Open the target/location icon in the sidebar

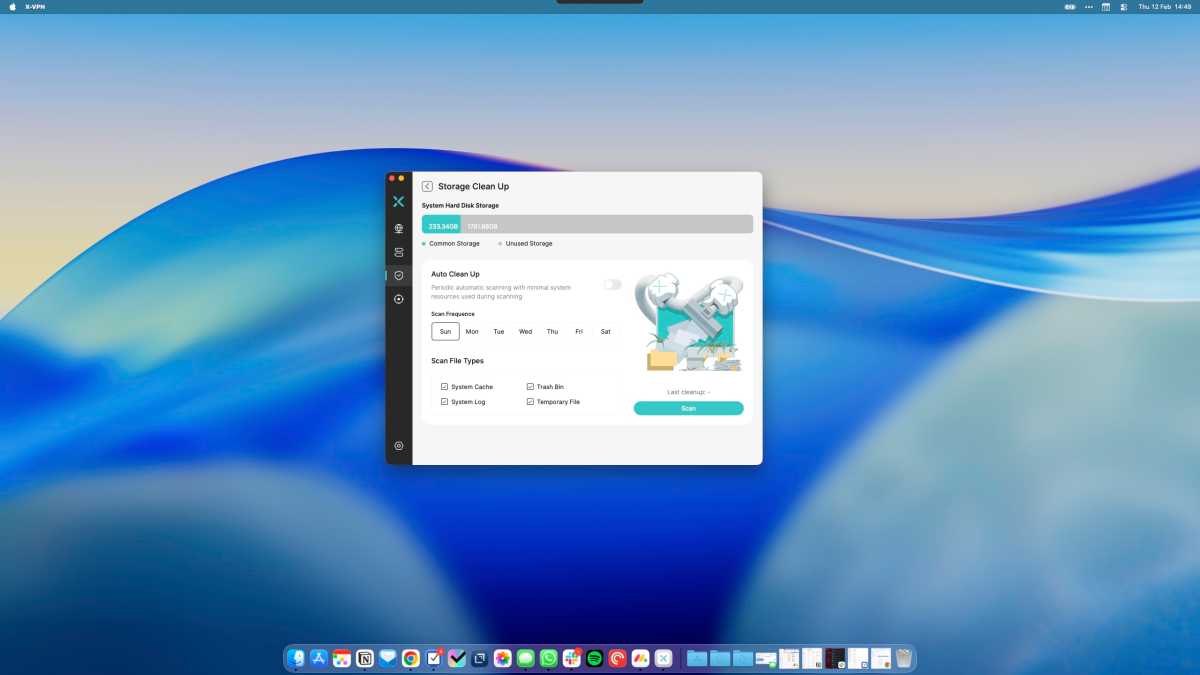(398, 298)
